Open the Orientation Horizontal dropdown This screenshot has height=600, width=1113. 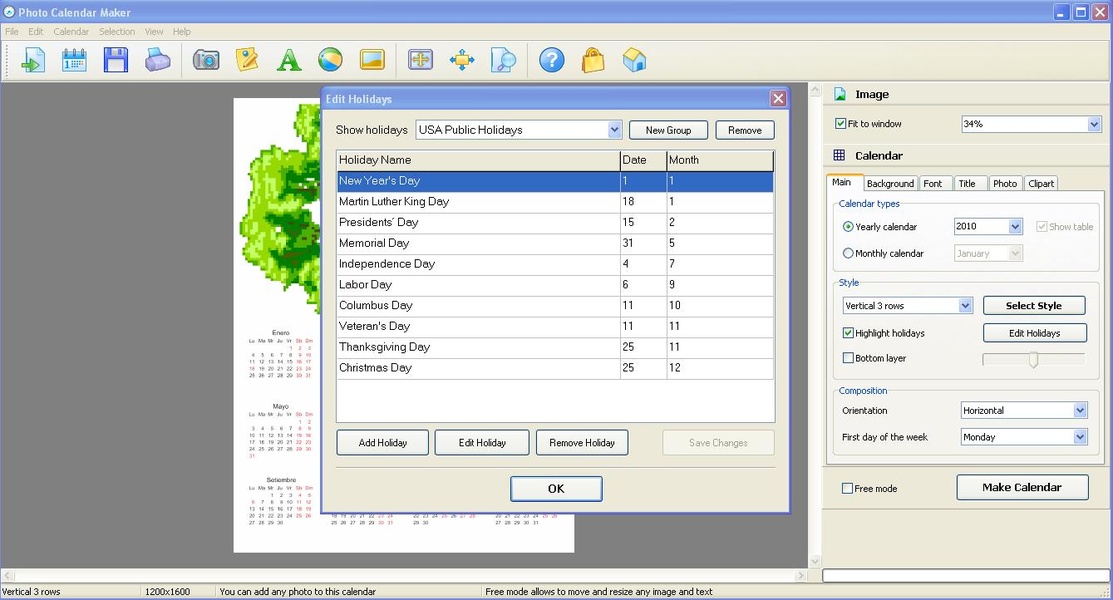1080,410
